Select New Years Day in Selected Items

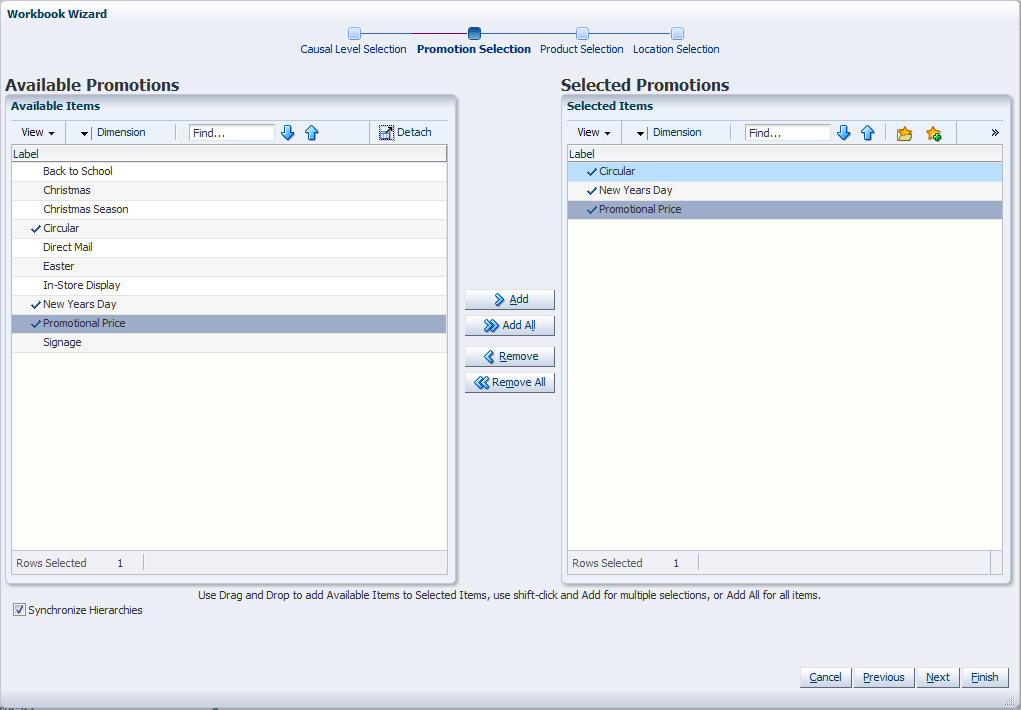785,190
